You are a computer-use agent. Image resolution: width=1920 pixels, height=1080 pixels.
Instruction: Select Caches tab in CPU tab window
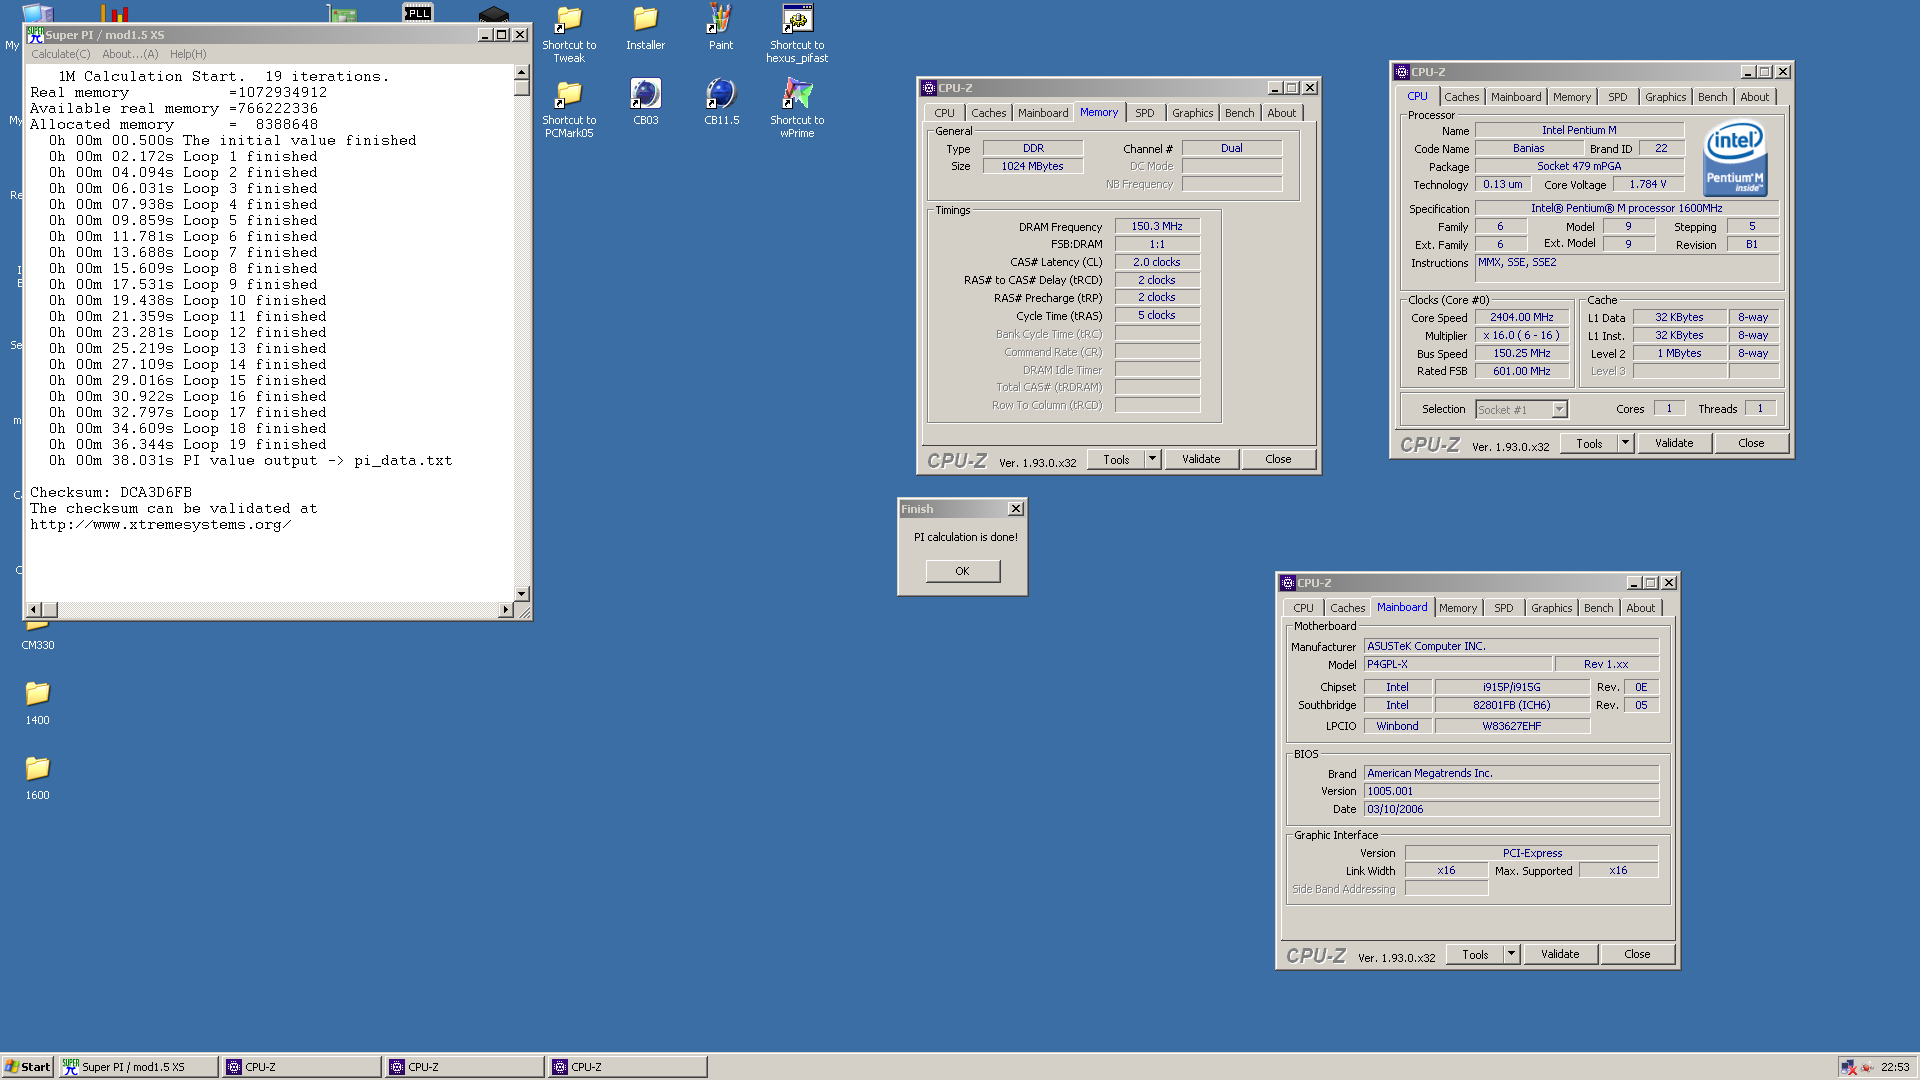point(1461,97)
